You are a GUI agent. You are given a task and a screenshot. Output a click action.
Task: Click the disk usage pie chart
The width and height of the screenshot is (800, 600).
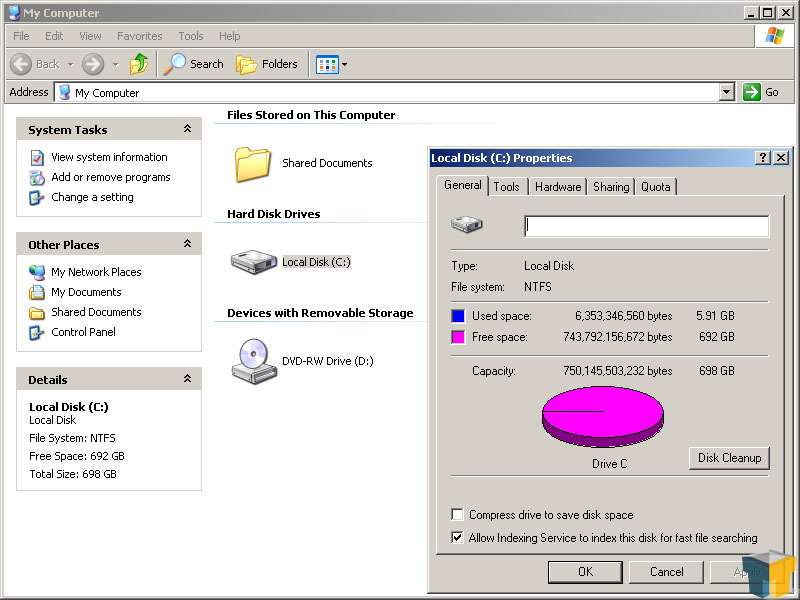(603, 416)
